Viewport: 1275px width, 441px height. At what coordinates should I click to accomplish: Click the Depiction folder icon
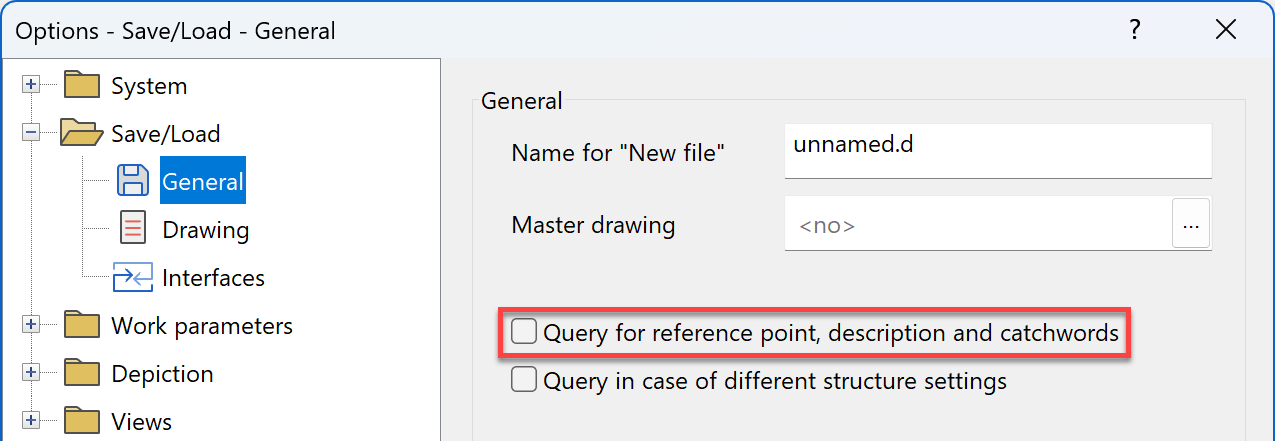82,373
